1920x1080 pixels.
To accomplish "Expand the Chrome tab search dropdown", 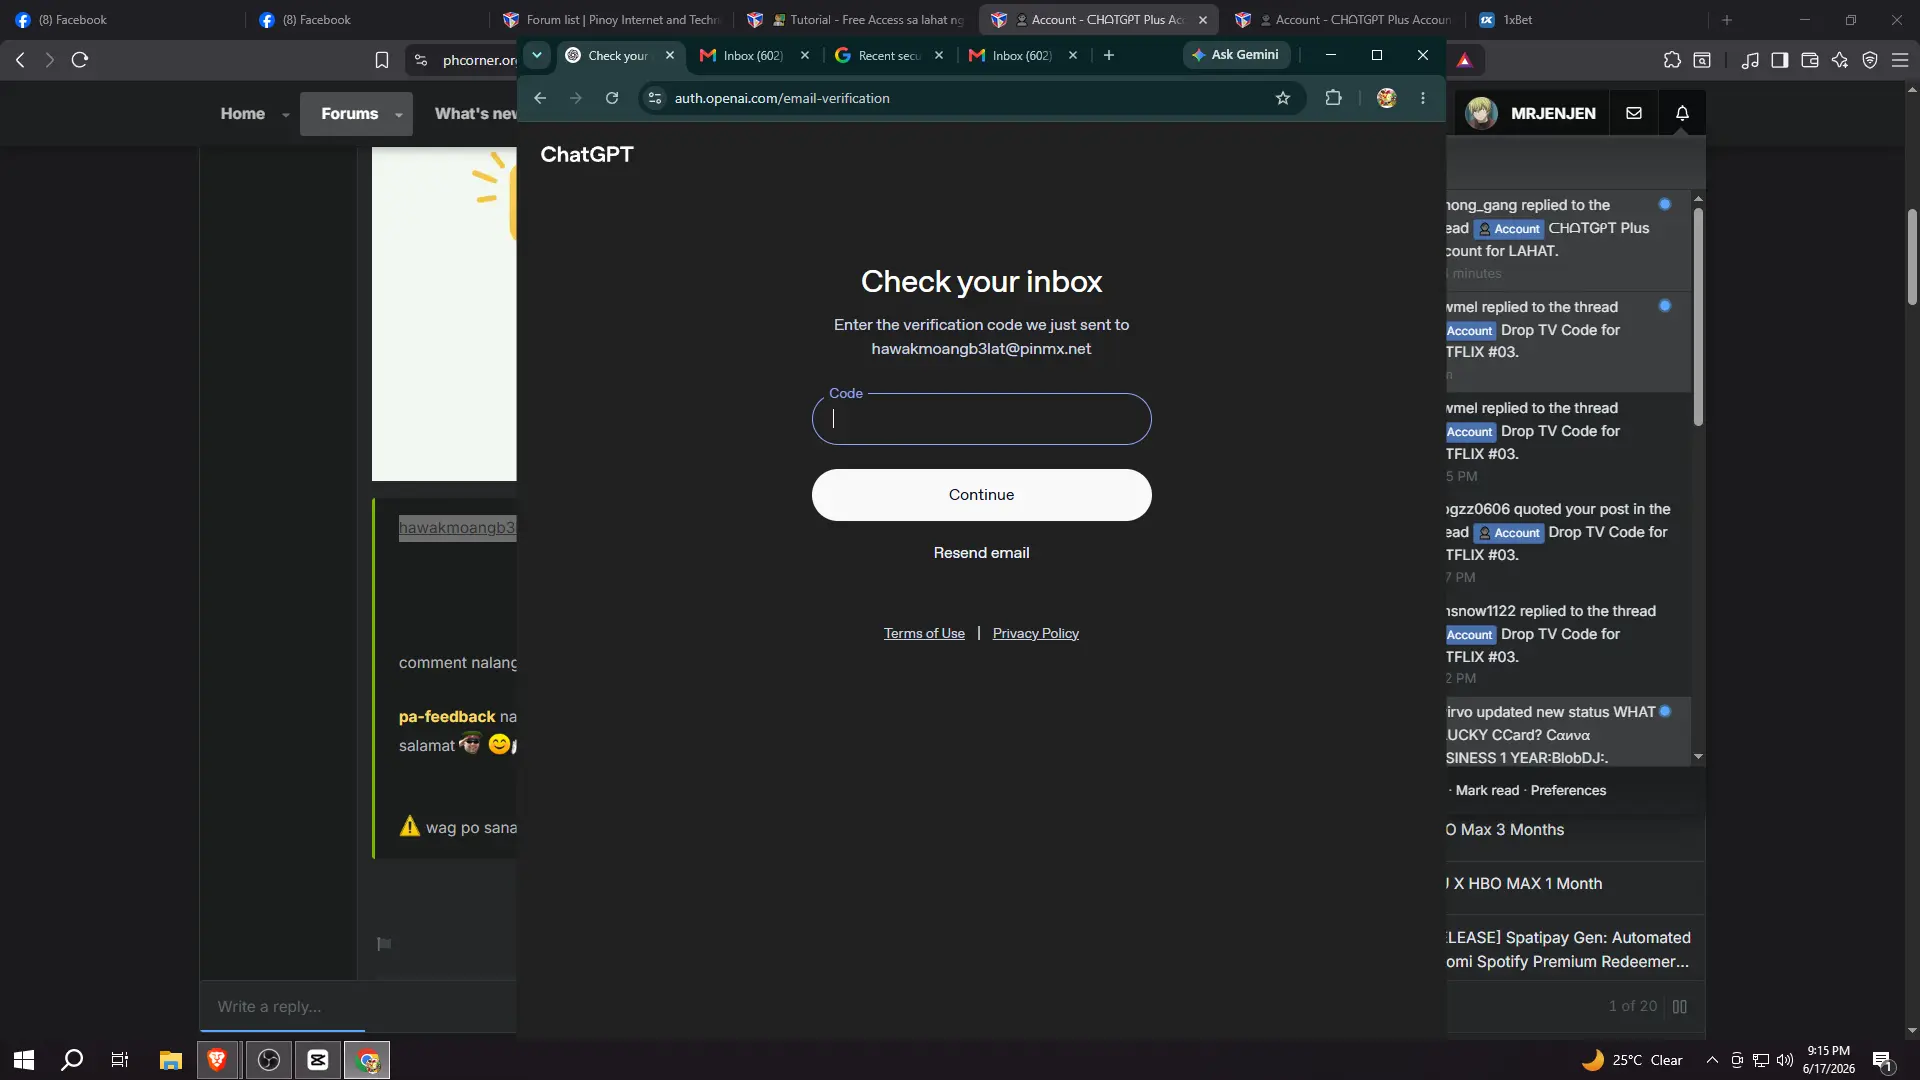I will [x=537, y=55].
